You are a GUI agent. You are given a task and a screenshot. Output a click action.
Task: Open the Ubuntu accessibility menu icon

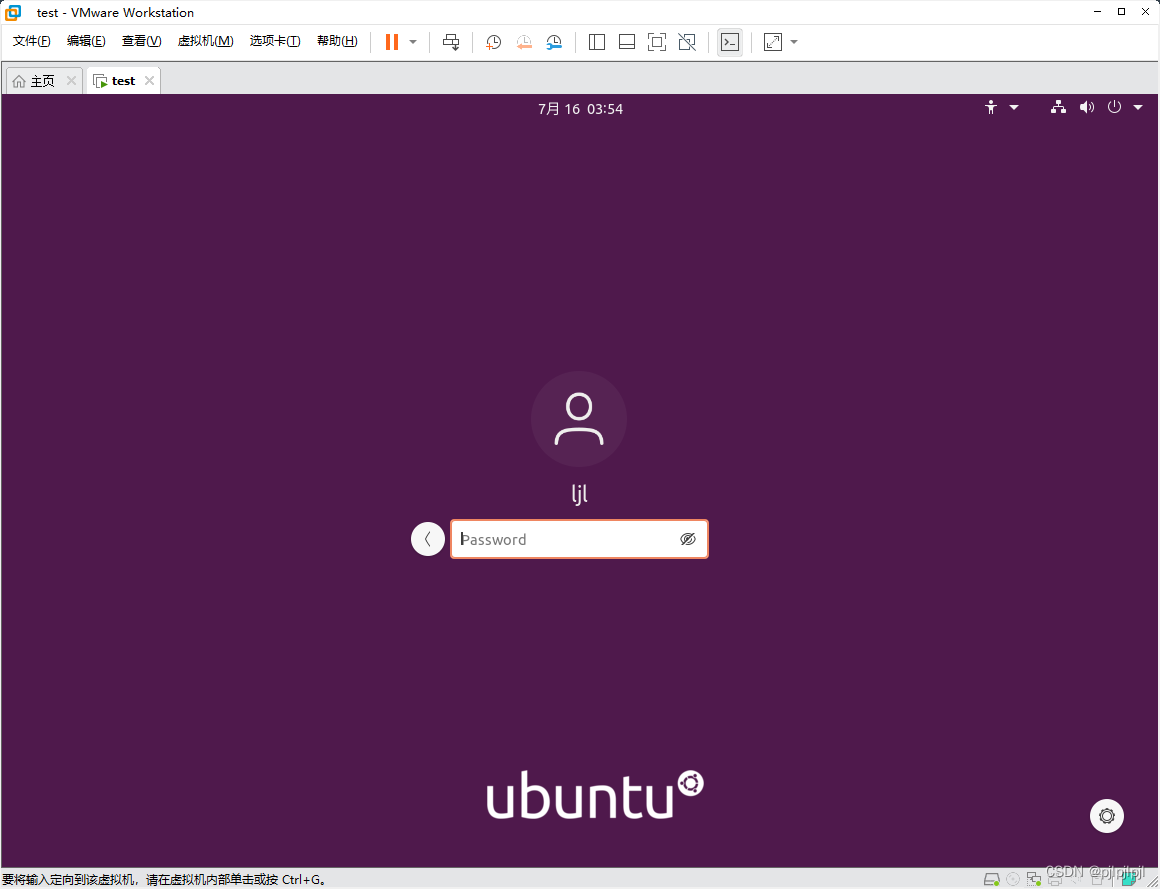tap(991, 107)
